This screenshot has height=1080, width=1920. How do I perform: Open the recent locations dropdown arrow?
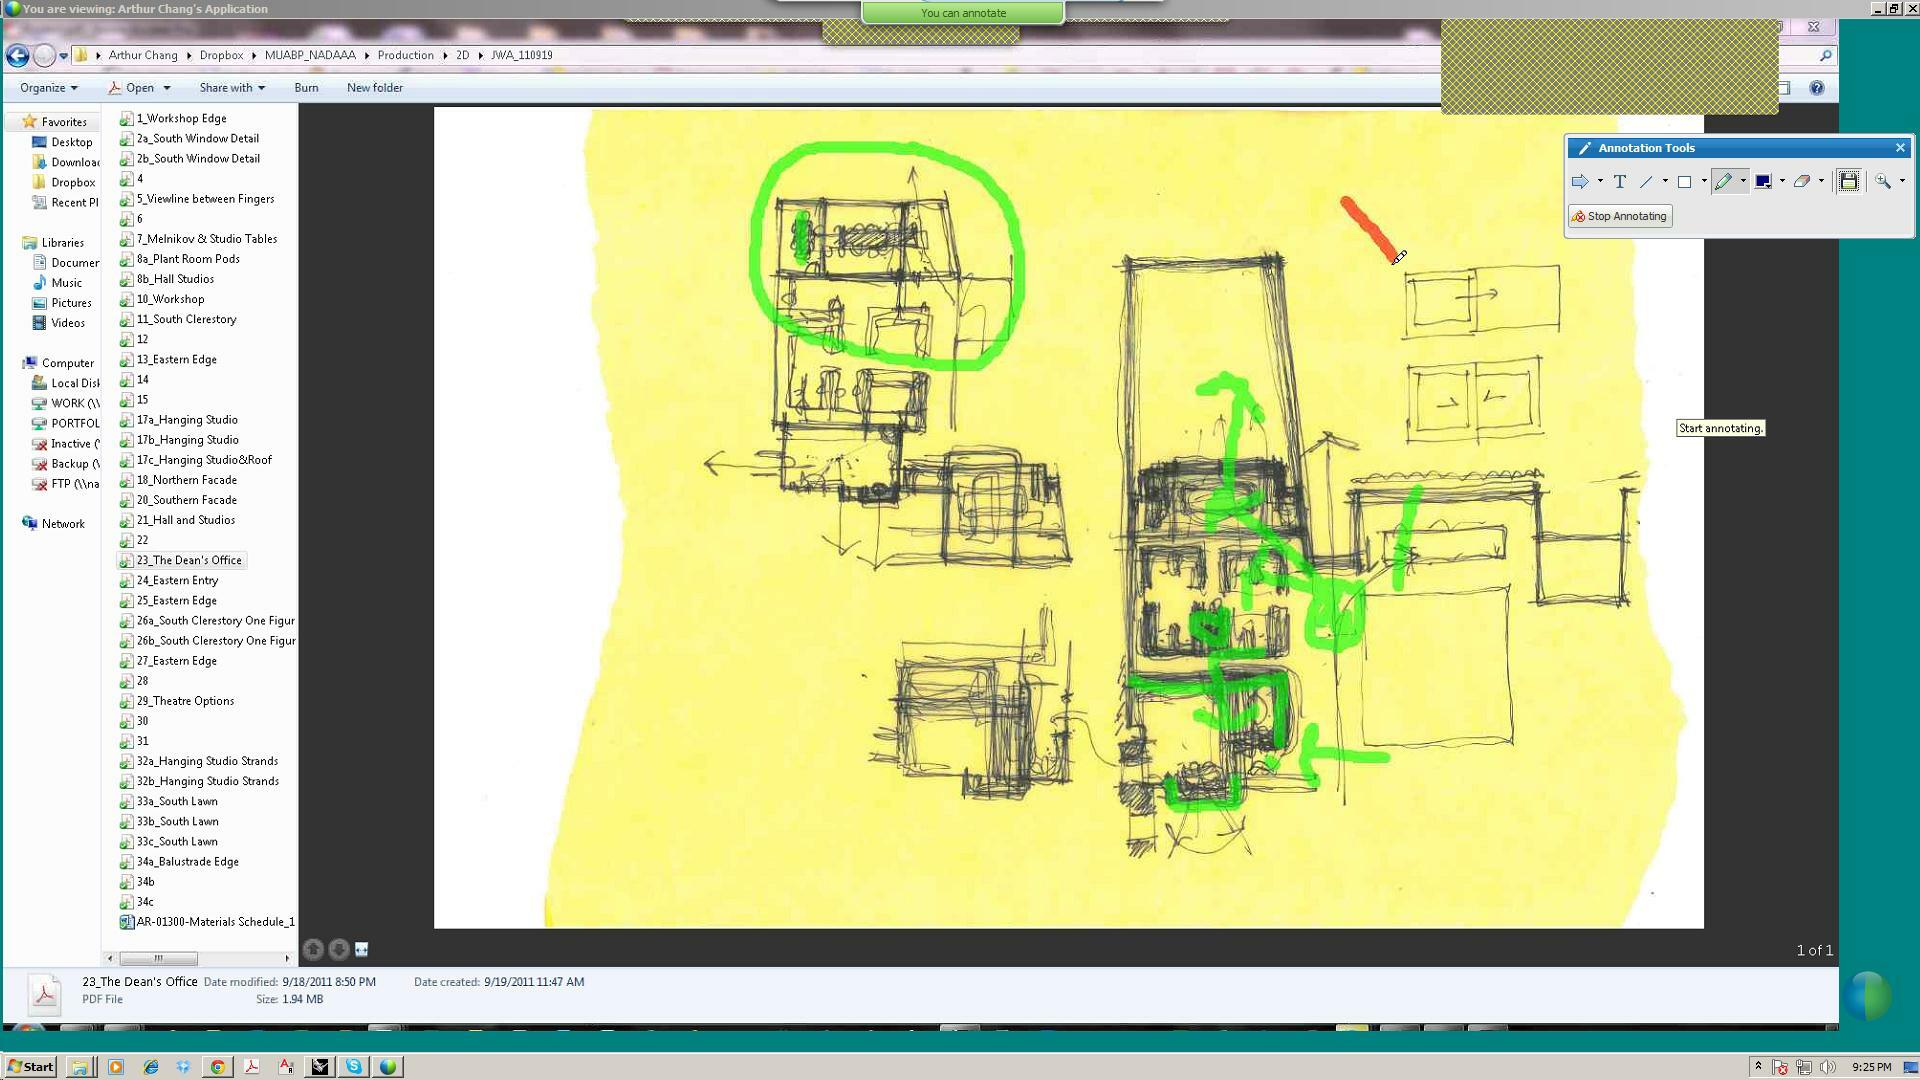pyautogui.click(x=64, y=56)
